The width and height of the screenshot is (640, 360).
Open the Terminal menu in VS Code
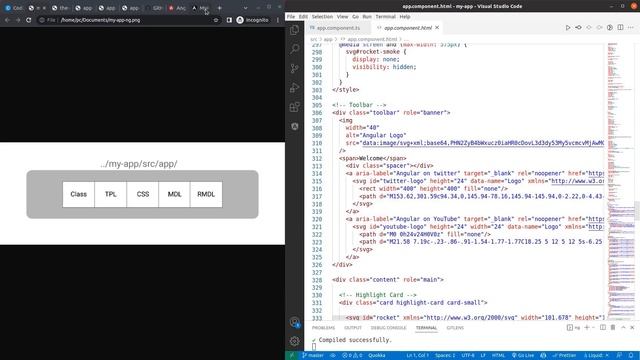[386, 17]
